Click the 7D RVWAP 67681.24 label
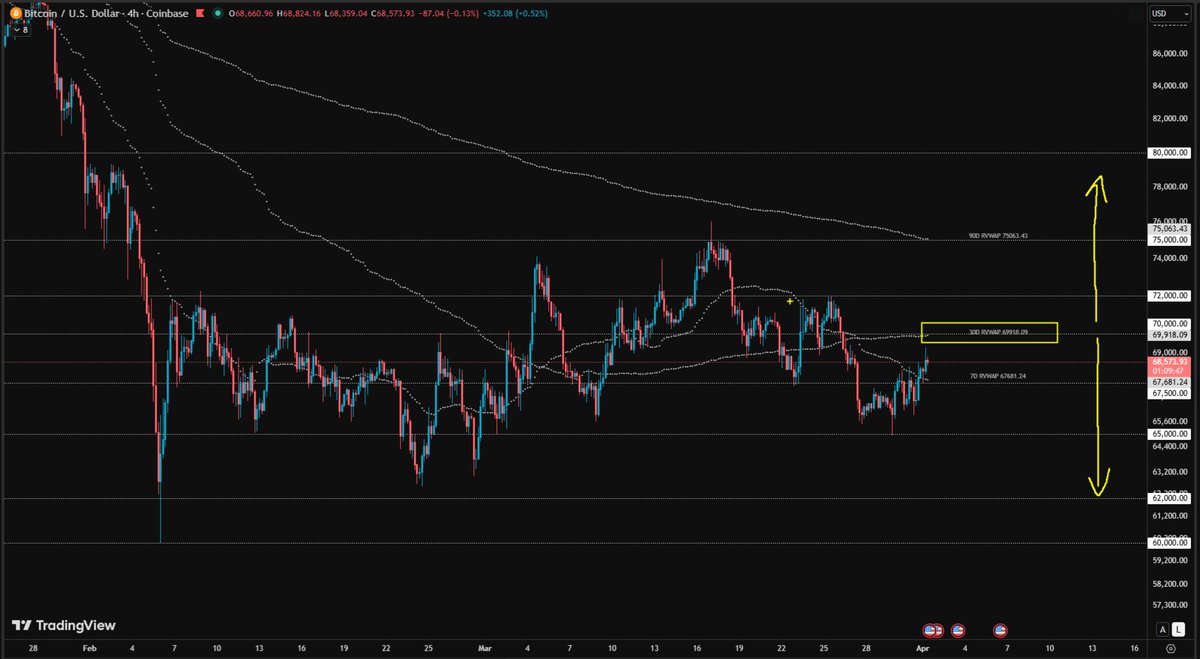 tap(999, 376)
